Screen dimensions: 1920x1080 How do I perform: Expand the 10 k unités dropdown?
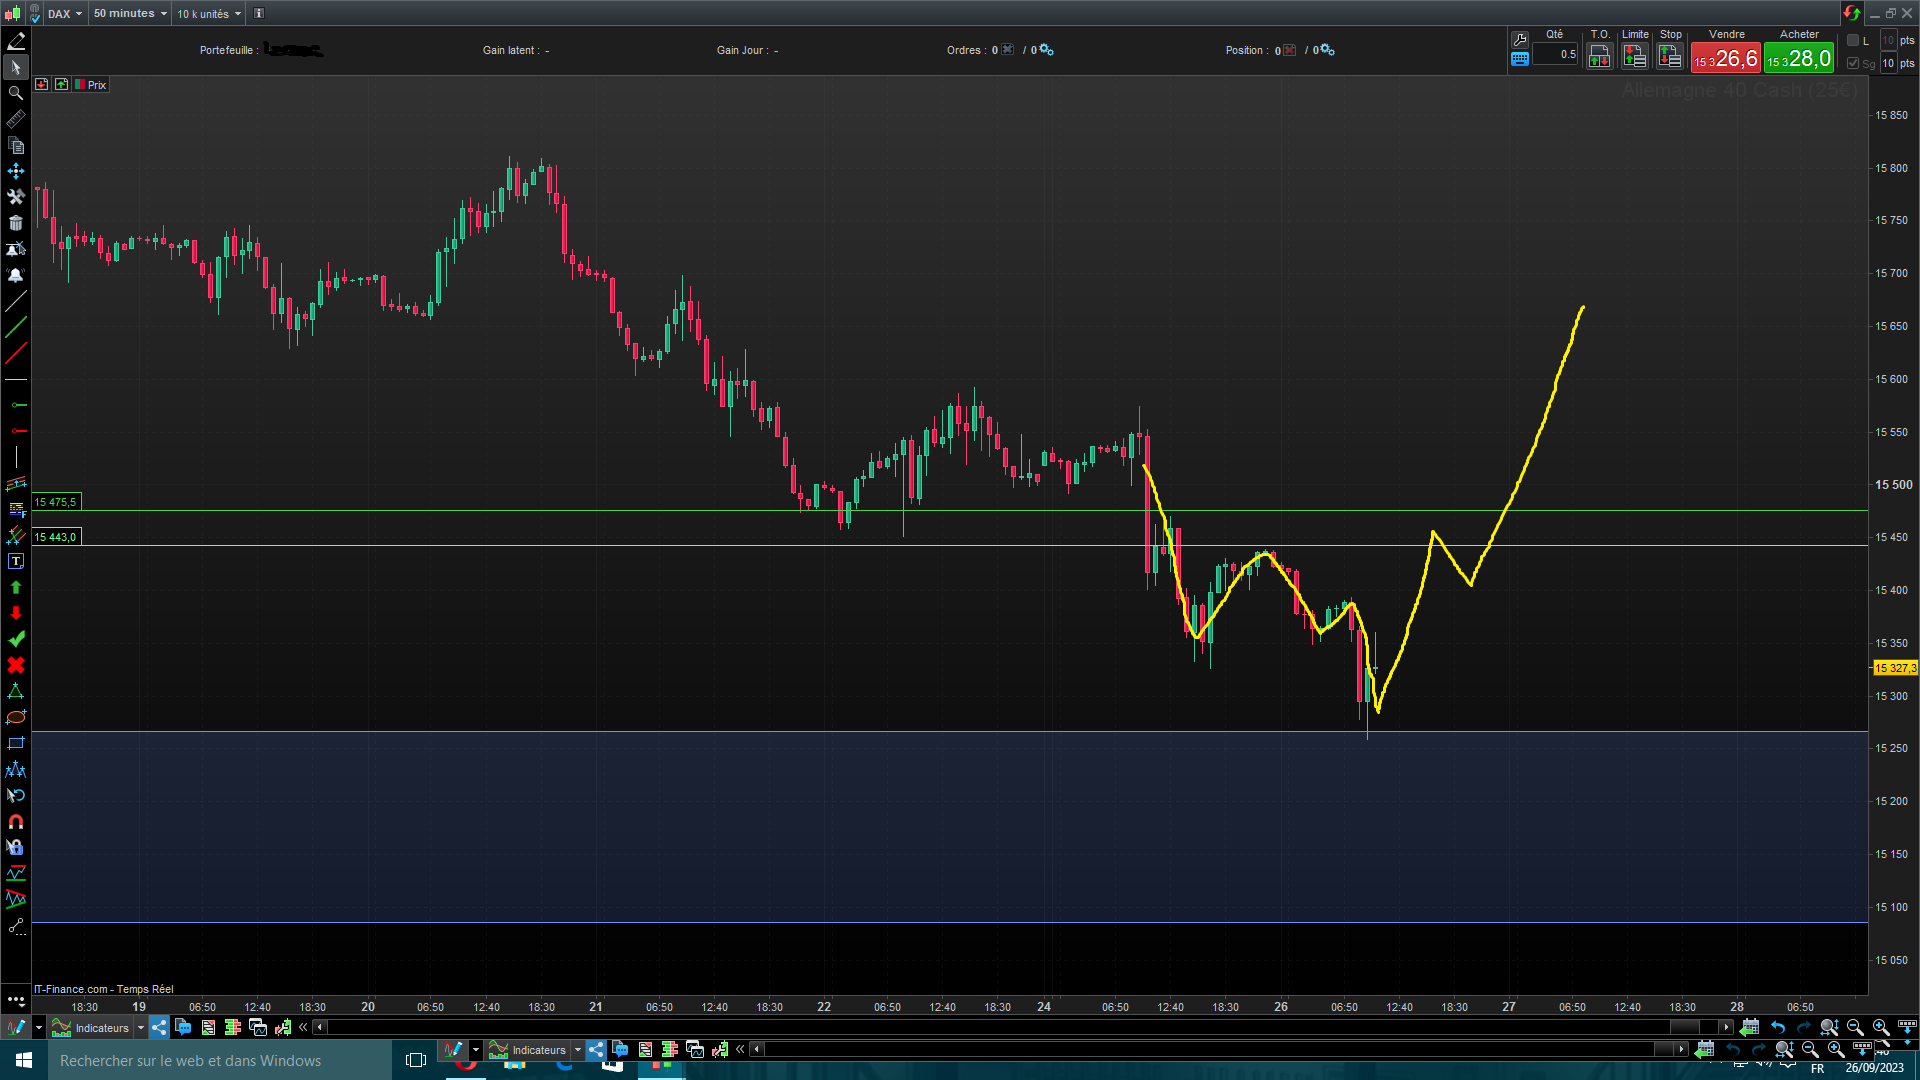209,14
